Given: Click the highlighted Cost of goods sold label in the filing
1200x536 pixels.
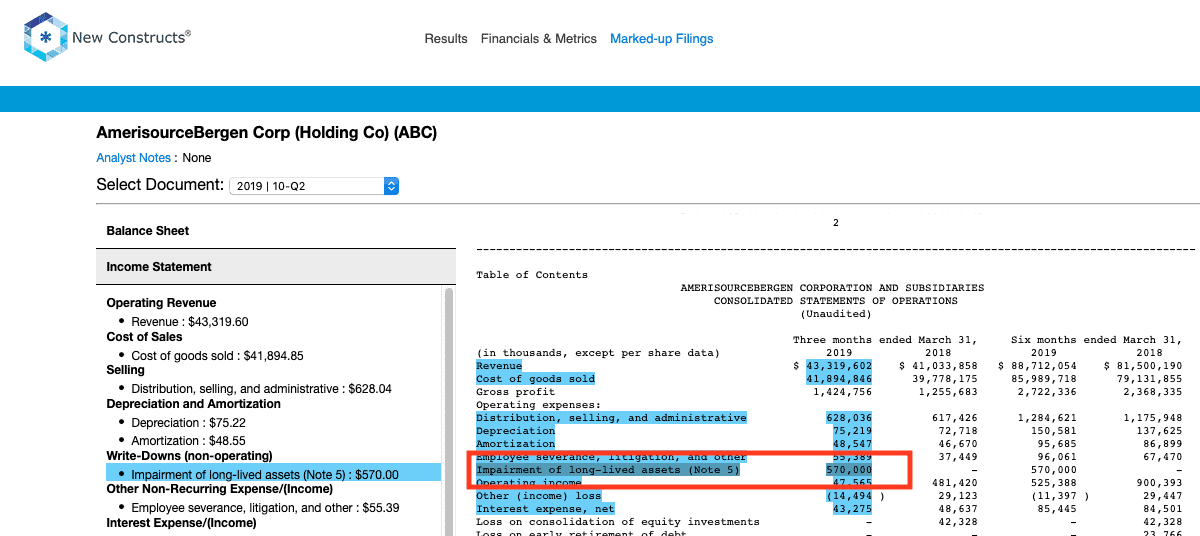Looking at the screenshot, I should [535, 379].
